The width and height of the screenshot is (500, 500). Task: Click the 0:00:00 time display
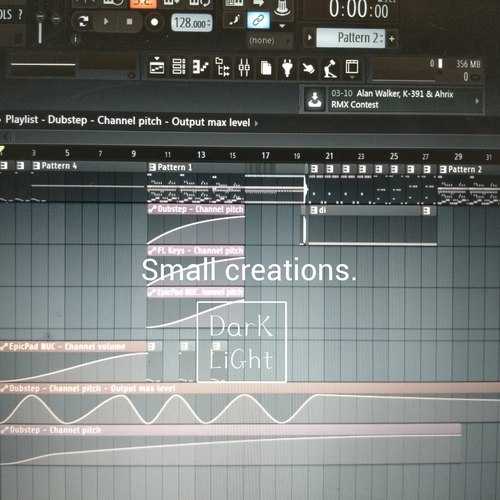pos(358,9)
